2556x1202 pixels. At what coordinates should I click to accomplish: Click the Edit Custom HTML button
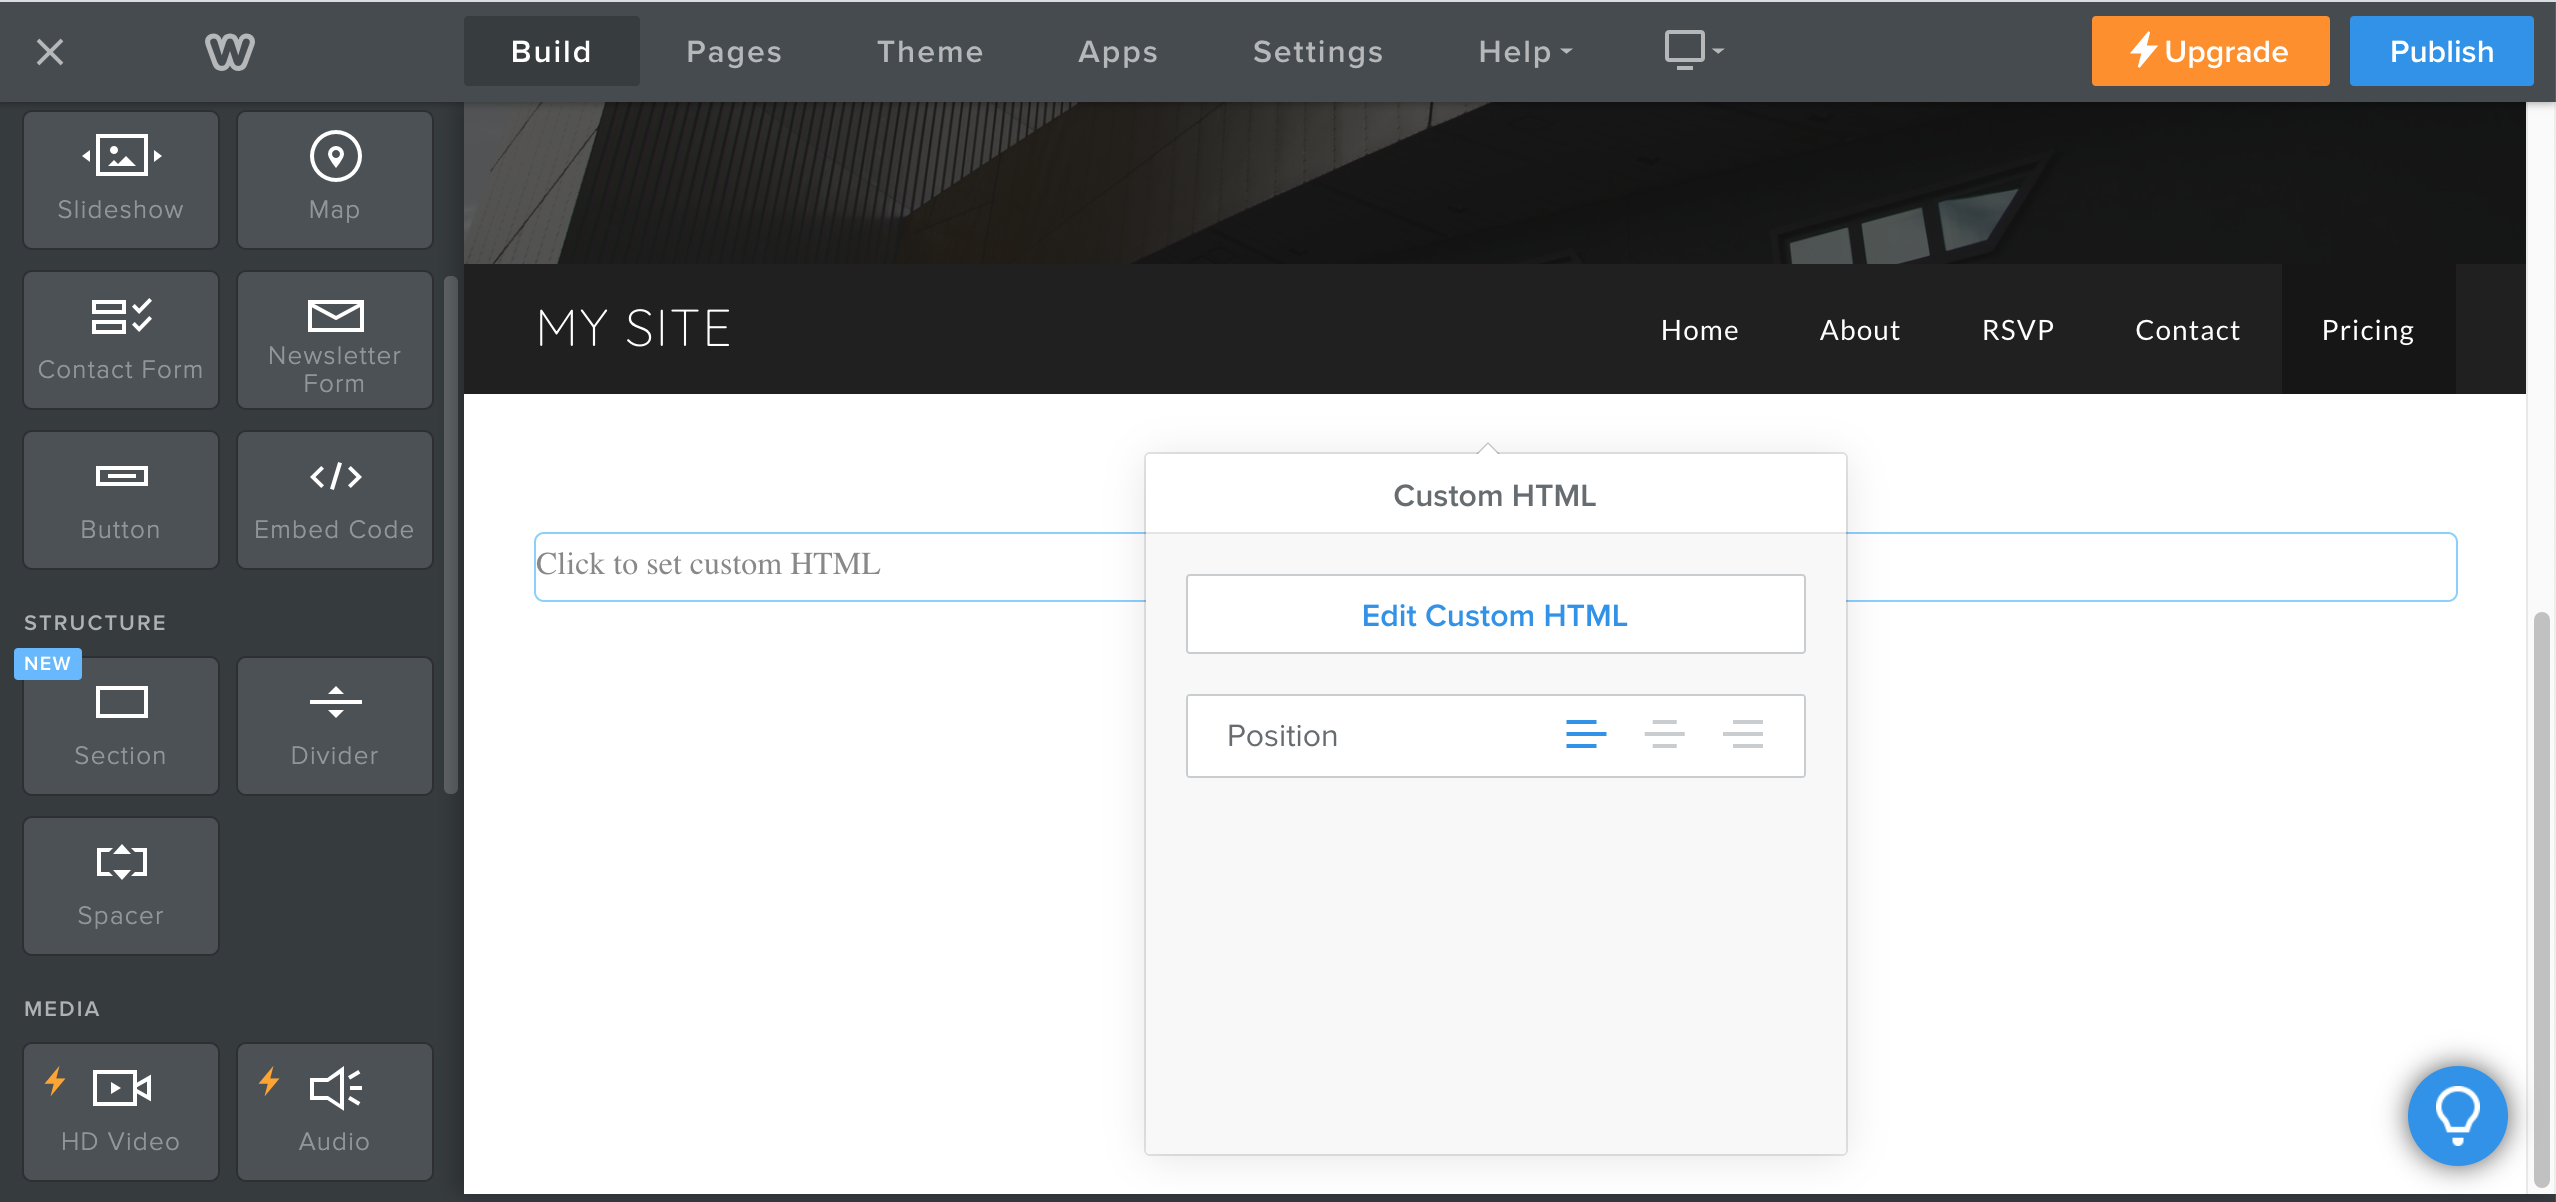click(1495, 615)
